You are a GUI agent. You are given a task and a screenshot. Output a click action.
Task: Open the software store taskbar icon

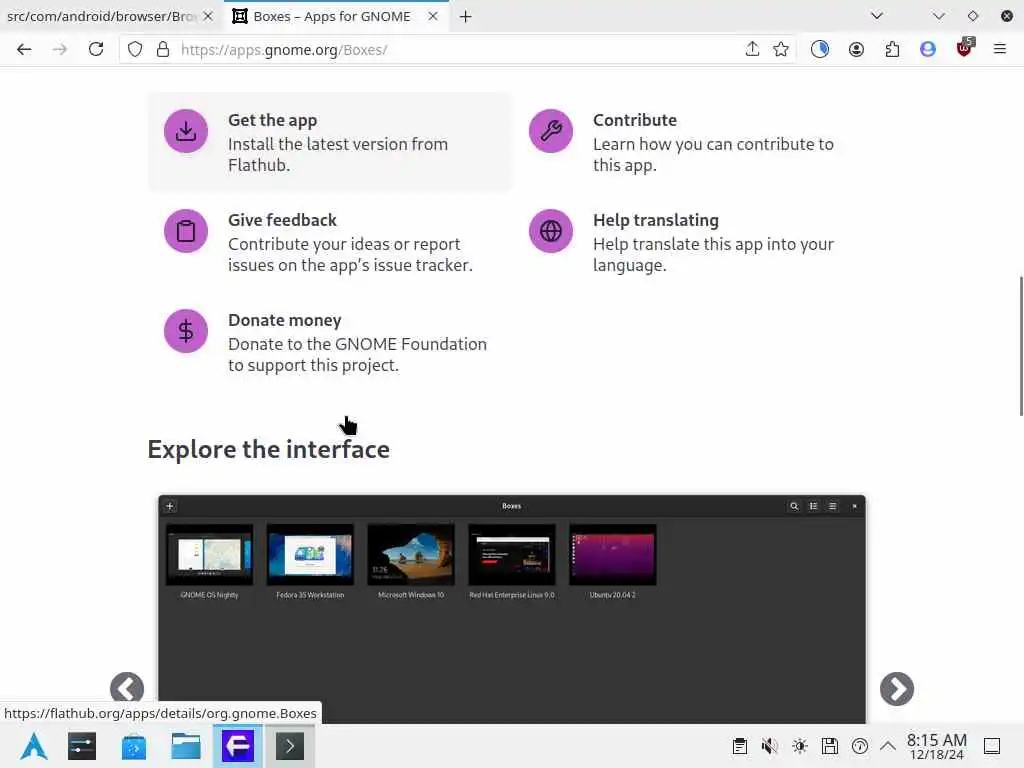pyautogui.click(x=134, y=746)
